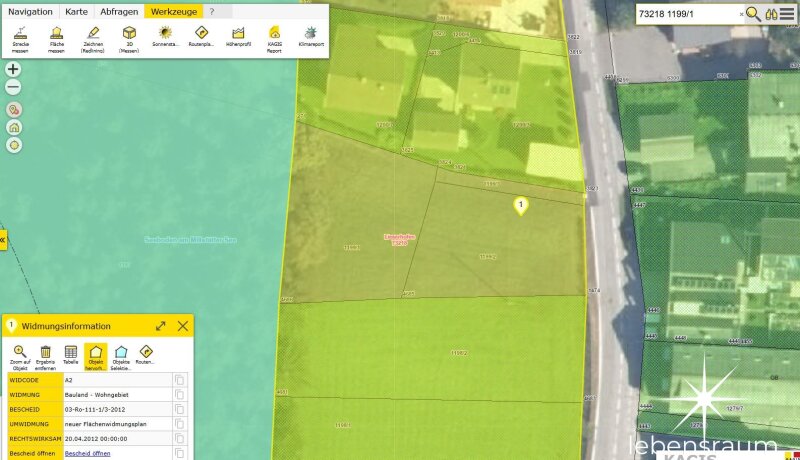Screen dimensions: 800x460
Task: Open the Zeichnen (Redlining) tool
Action: point(94,38)
